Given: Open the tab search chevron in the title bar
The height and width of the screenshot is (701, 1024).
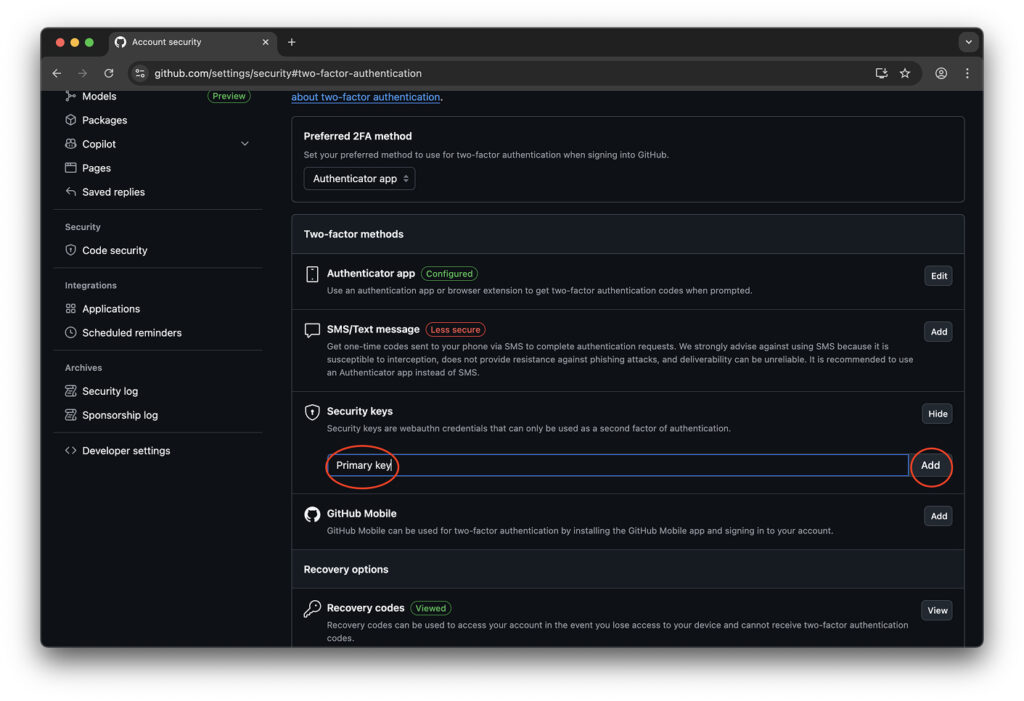Looking at the screenshot, I should pos(968,42).
